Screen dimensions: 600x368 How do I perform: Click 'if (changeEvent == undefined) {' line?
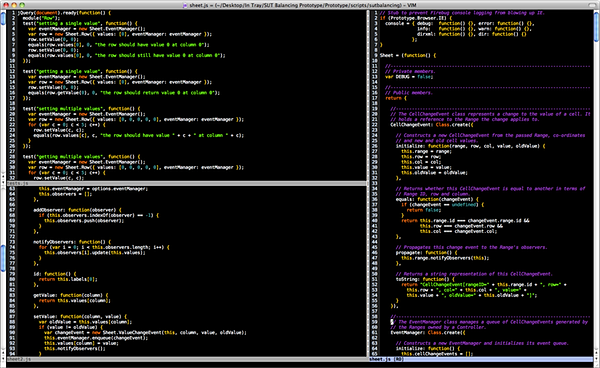tap(442, 205)
